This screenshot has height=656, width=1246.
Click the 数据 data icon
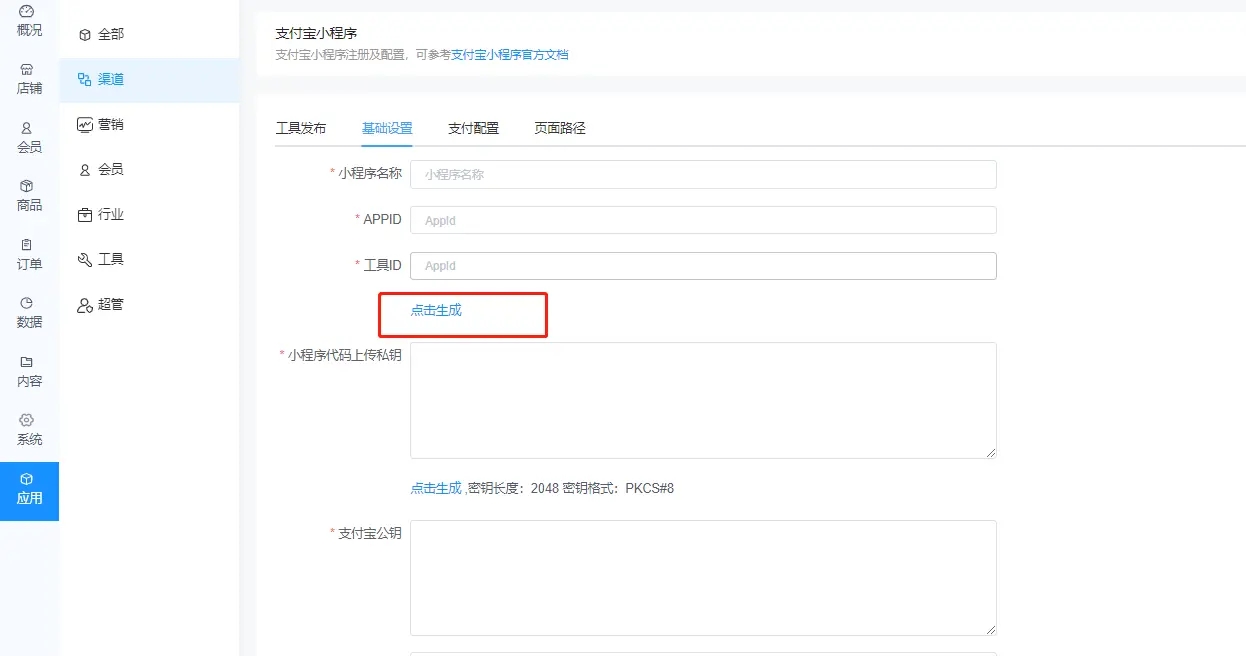pyautogui.click(x=27, y=302)
